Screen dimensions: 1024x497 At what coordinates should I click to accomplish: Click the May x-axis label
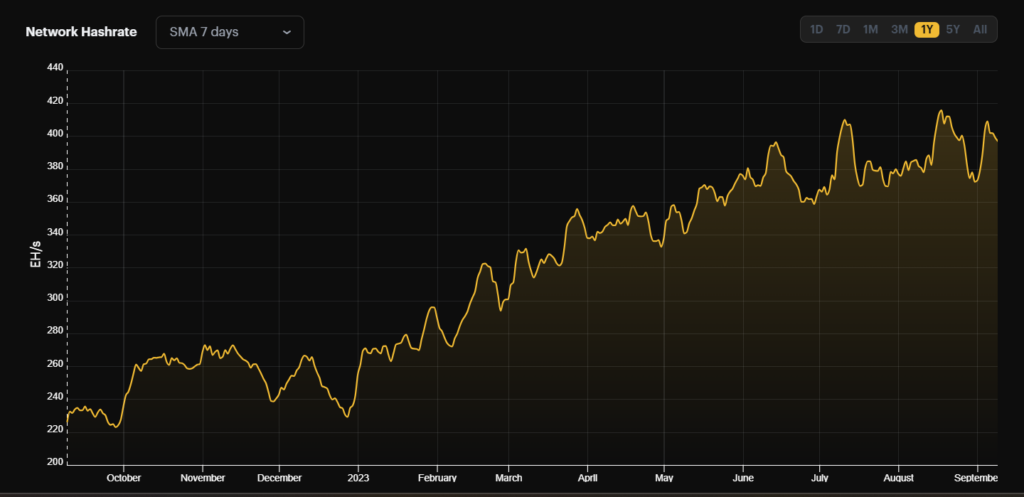(664, 478)
